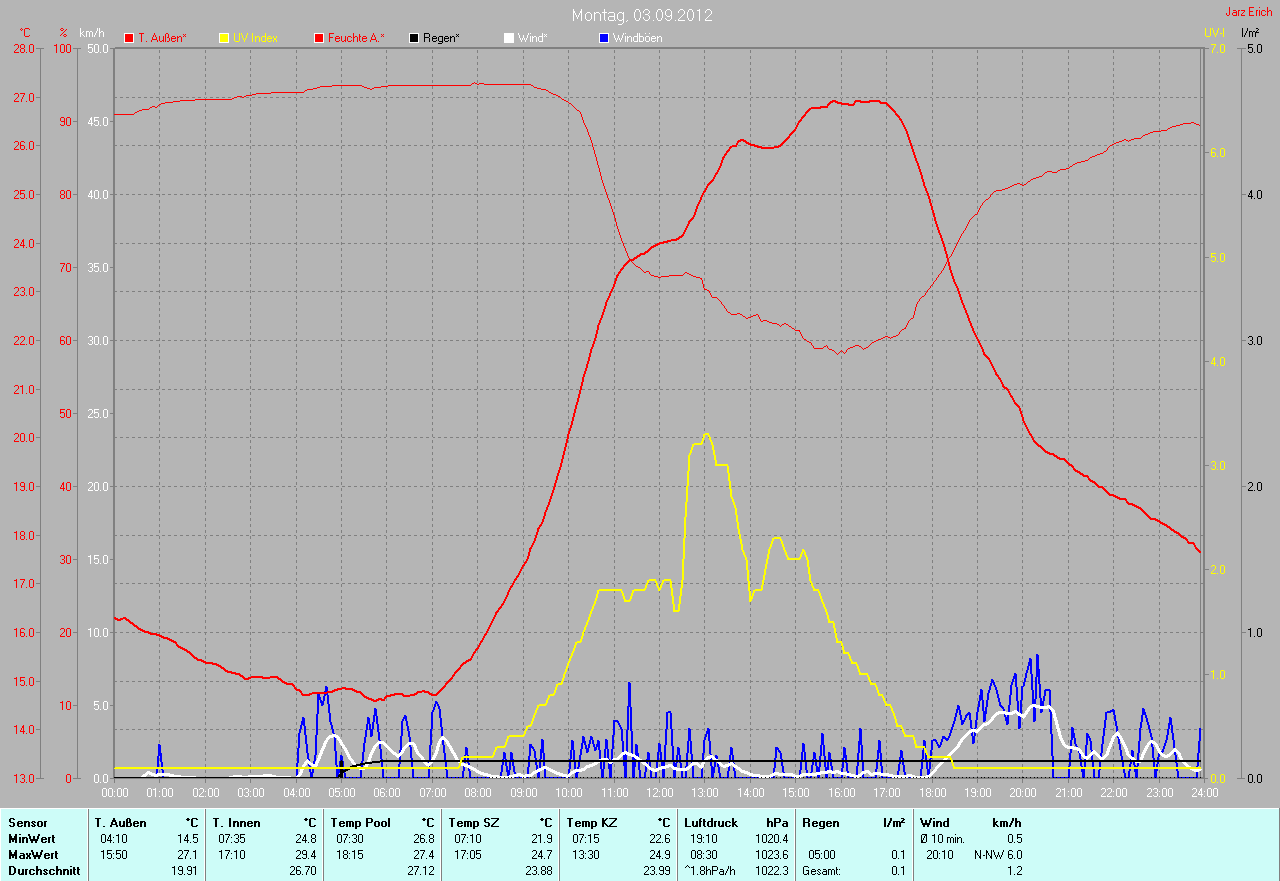
Task: Click the red swatch beside Feuchte A.* legend
Action: coord(320,38)
